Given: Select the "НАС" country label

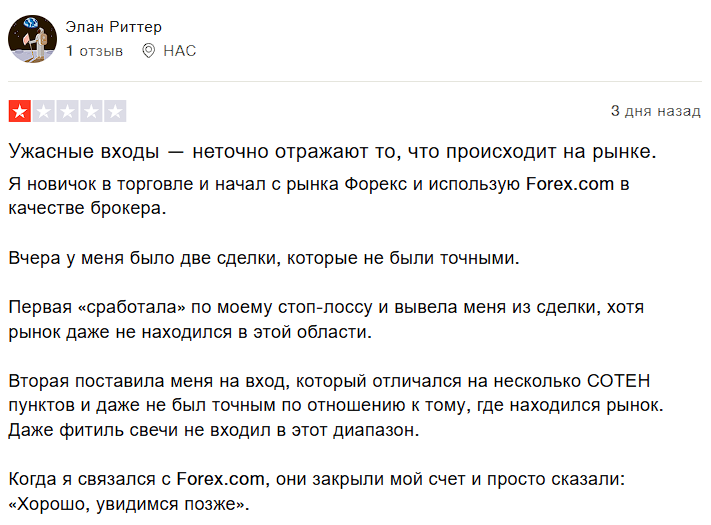Looking at the screenshot, I should tap(180, 50).
